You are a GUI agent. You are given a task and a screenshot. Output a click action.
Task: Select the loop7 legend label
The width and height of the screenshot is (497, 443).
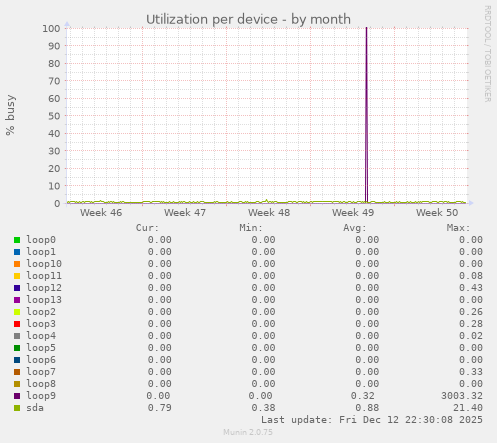coord(41,372)
